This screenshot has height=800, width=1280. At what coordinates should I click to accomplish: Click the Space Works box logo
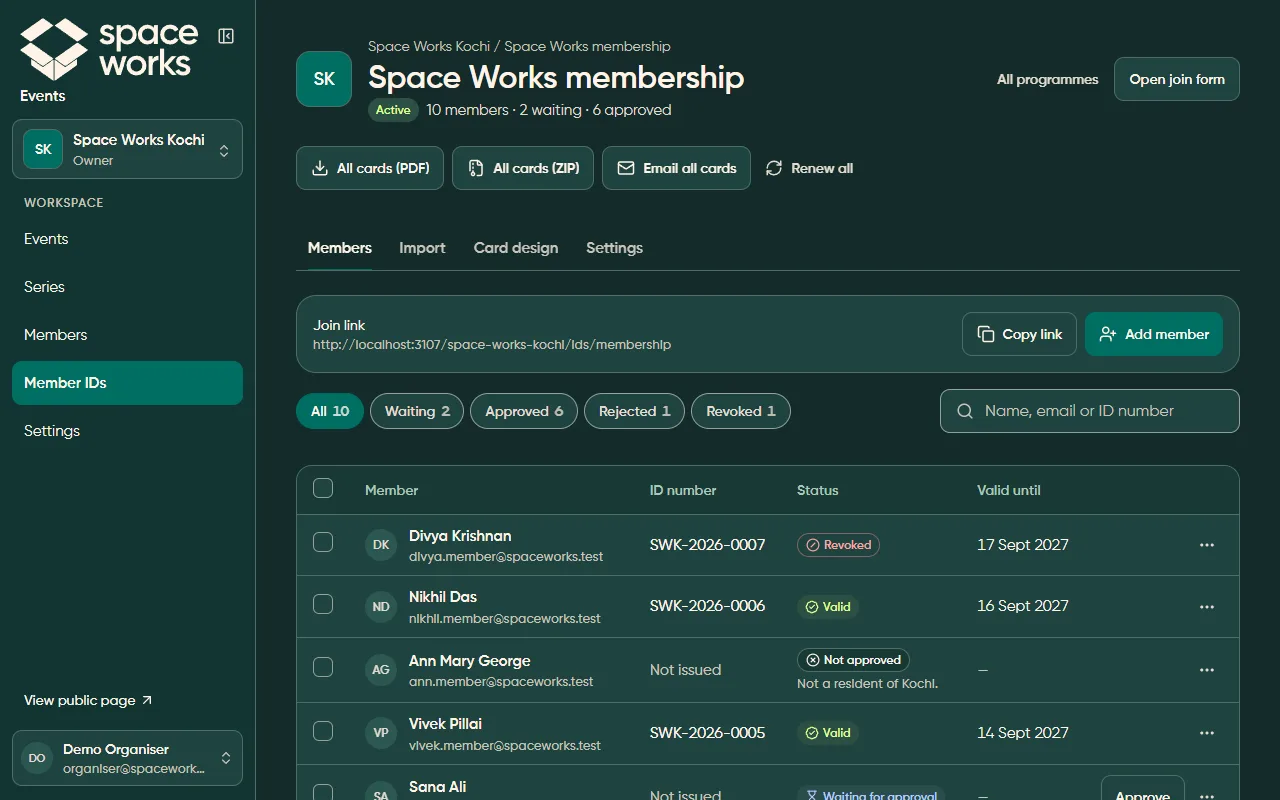tap(54, 49)
